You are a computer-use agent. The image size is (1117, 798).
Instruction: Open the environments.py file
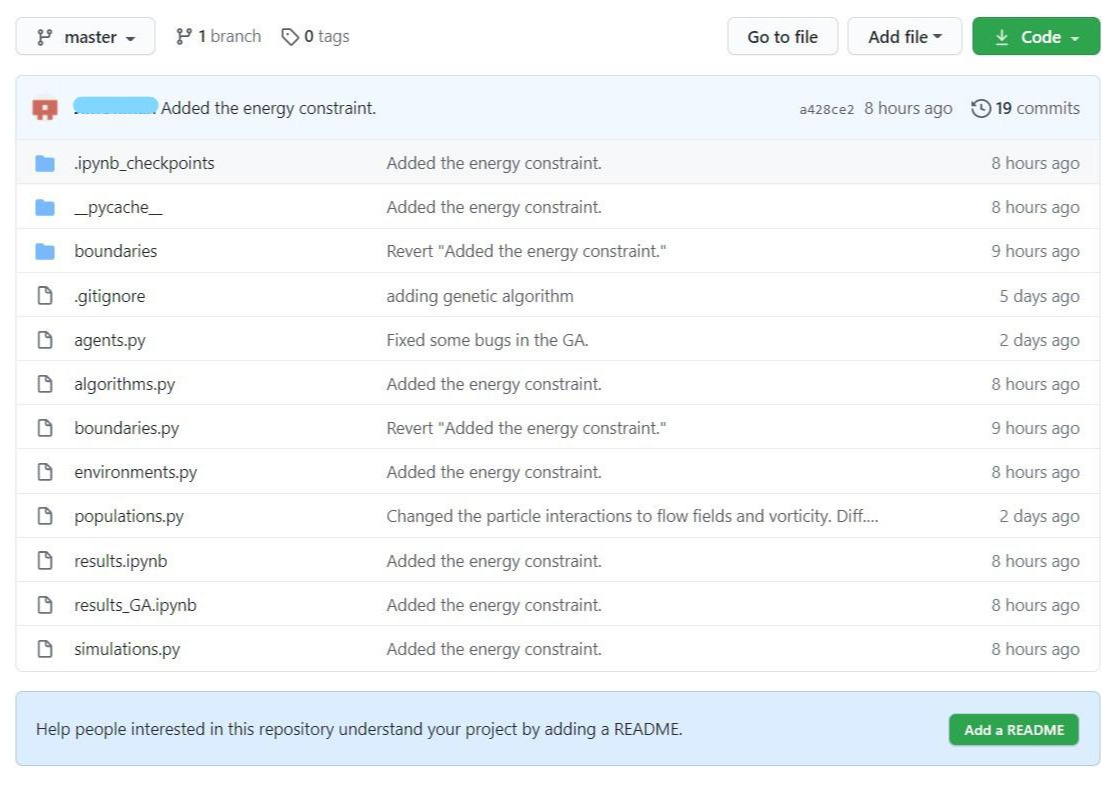135,472
